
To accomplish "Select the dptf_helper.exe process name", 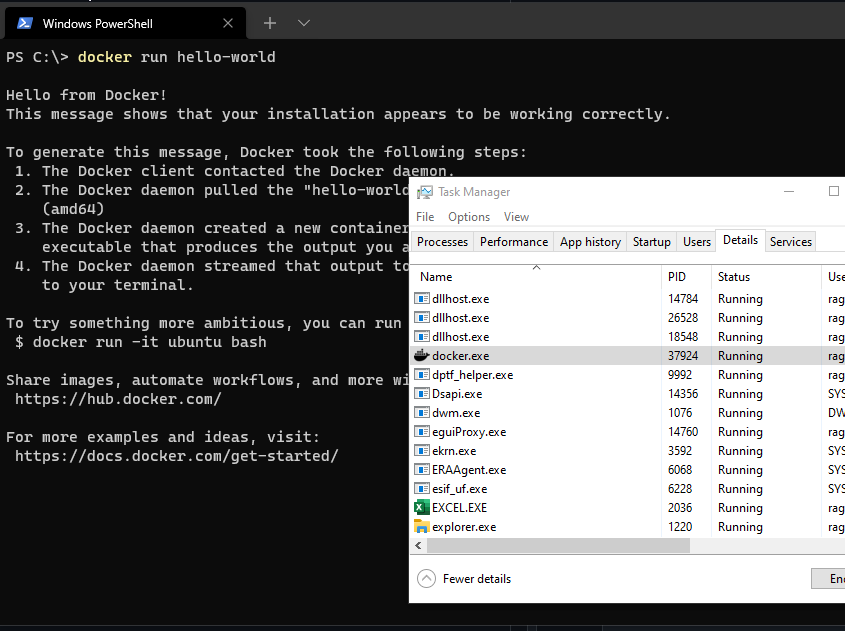I will click(x=473, y=375).
